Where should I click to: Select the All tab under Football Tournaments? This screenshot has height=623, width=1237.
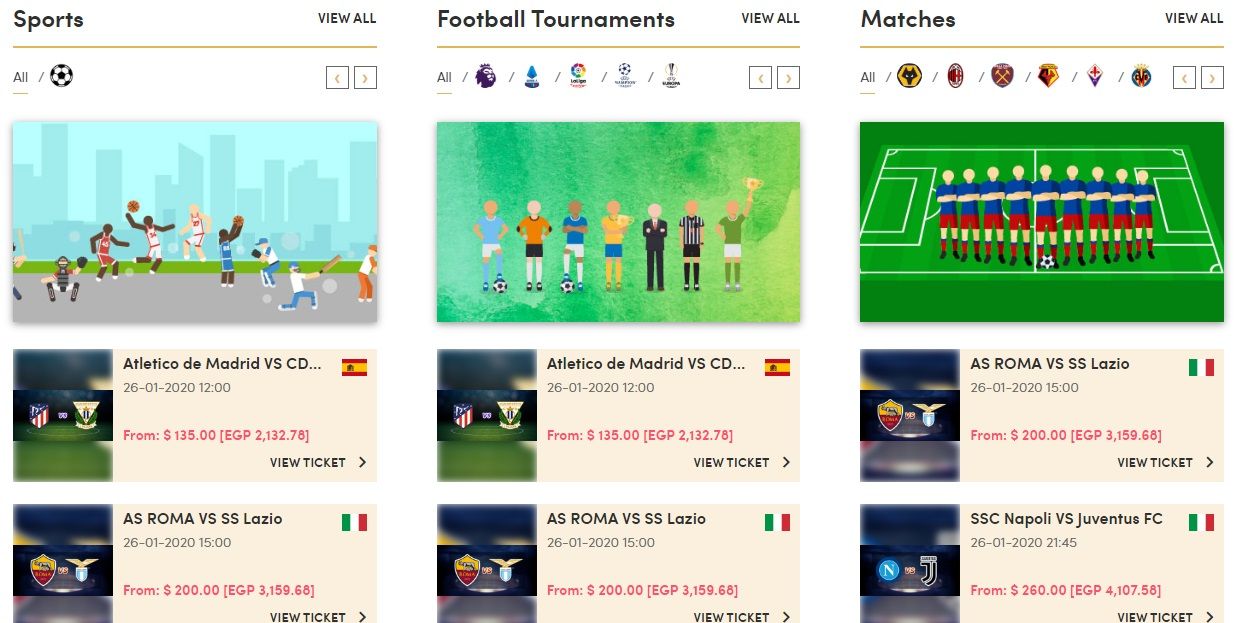(x=444, y=78)
